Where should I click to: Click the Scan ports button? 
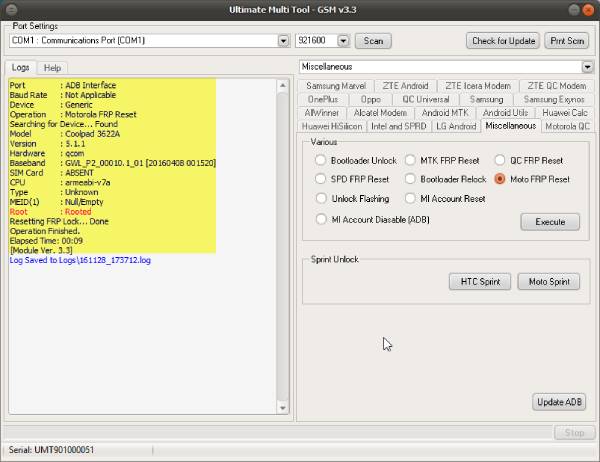click(x=373, y=41)
